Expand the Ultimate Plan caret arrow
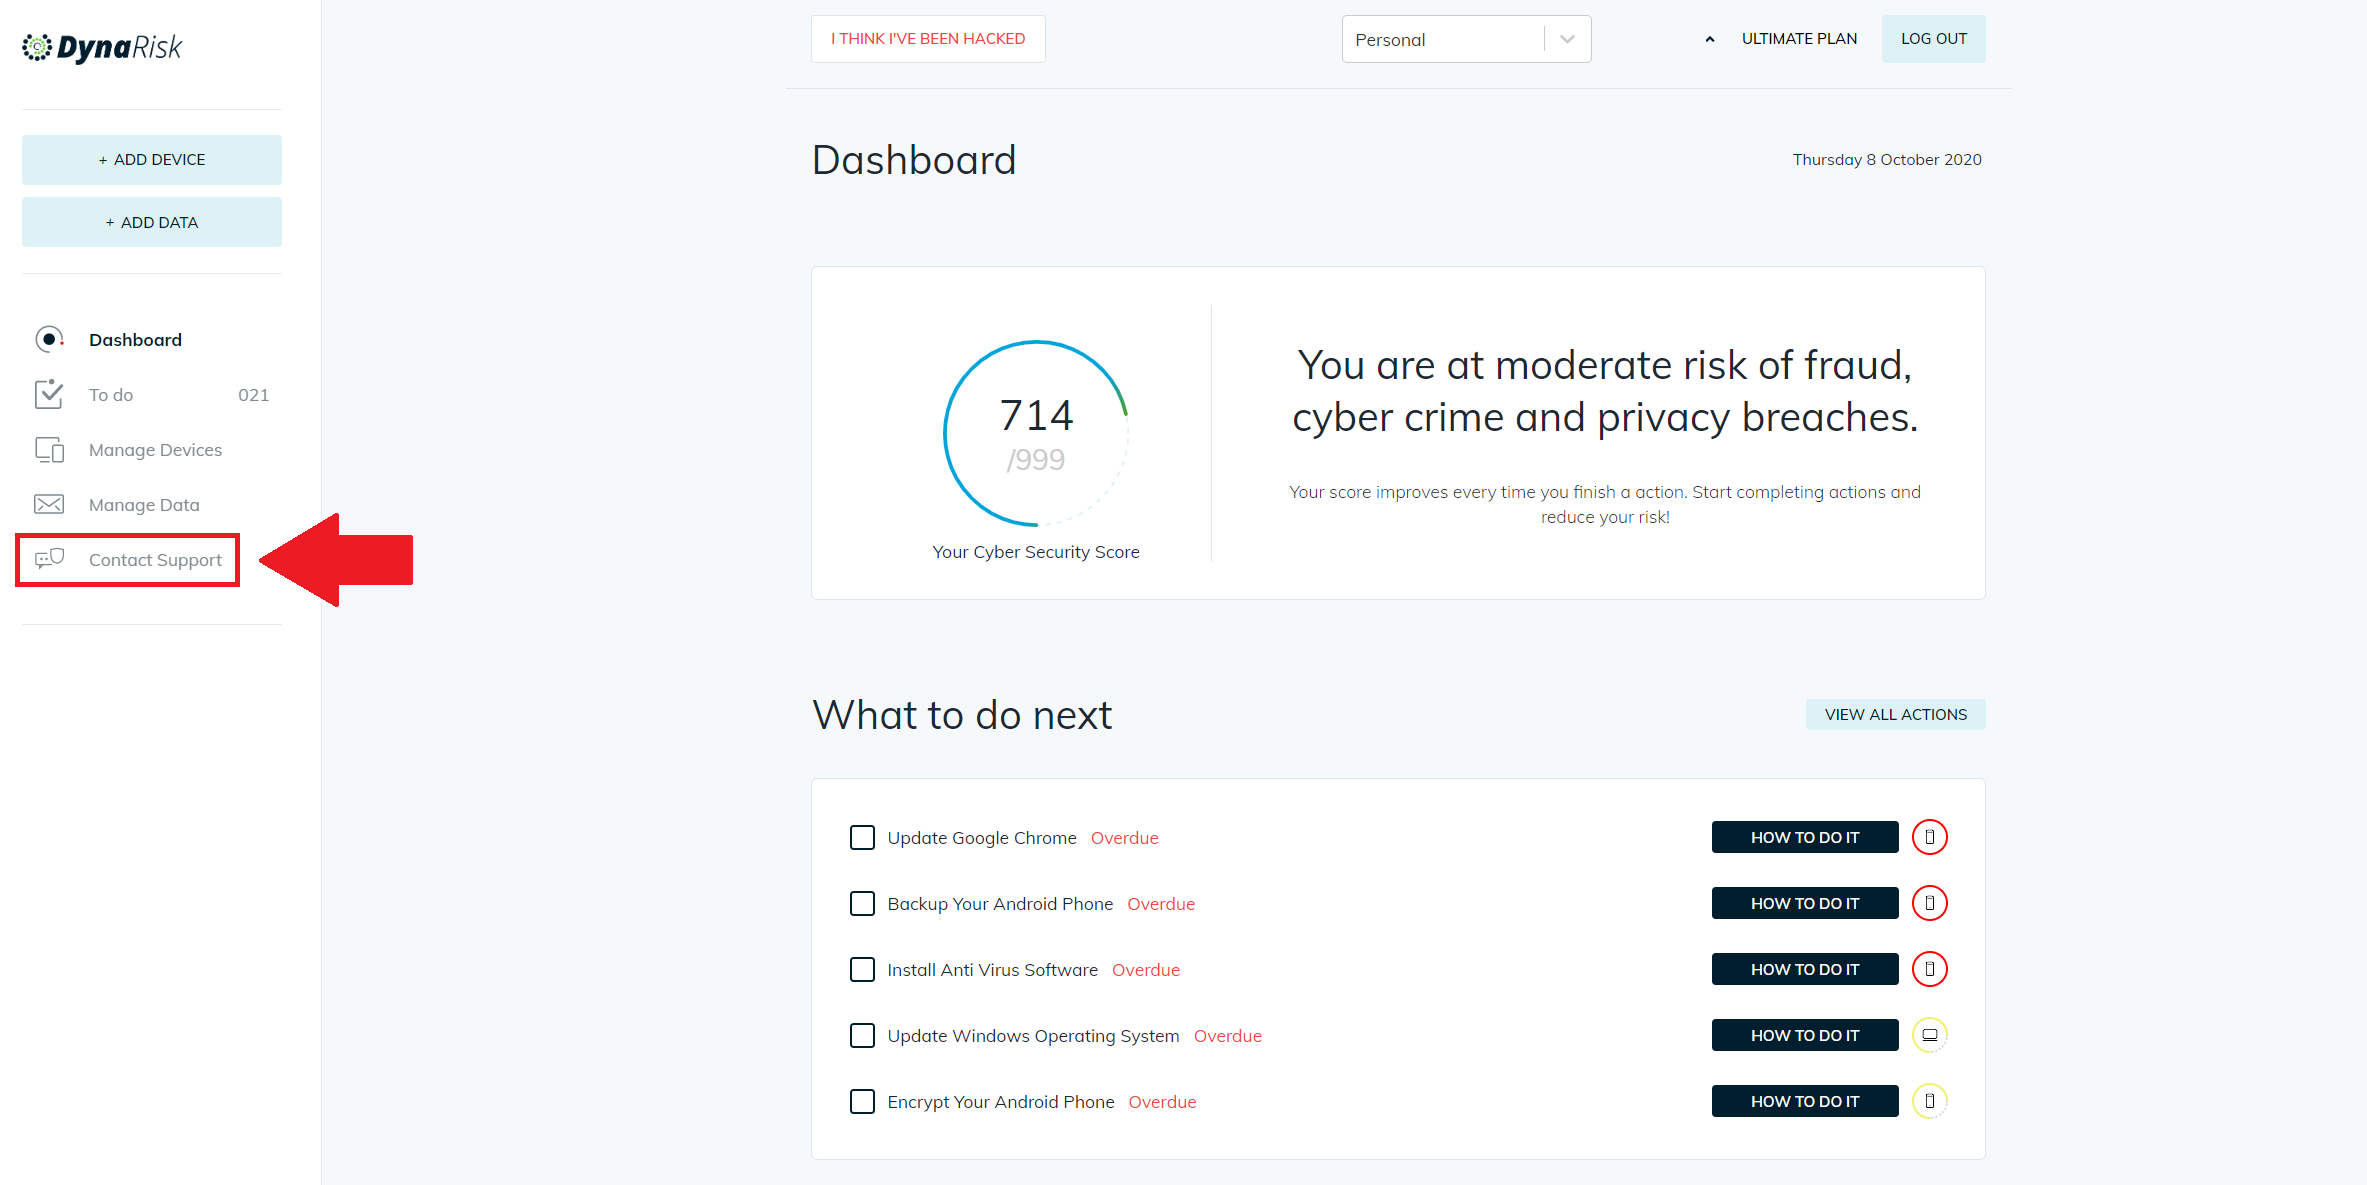This screenshot has height=1185, width=2367. coord(1710,40)
